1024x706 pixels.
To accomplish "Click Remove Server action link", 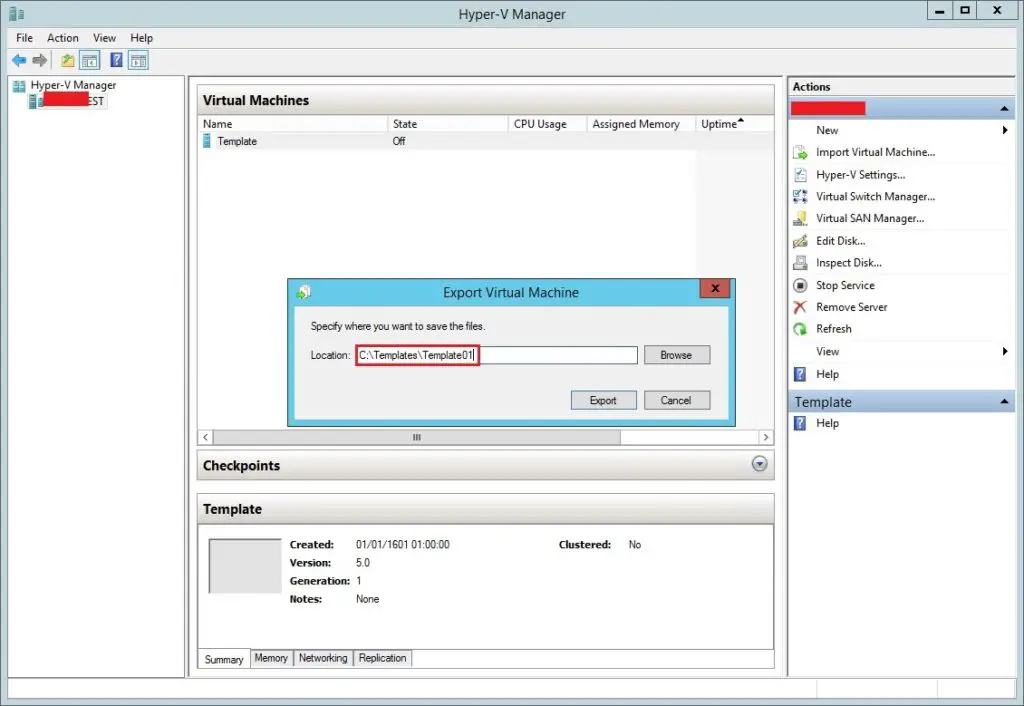I will (x=852, y=307).
